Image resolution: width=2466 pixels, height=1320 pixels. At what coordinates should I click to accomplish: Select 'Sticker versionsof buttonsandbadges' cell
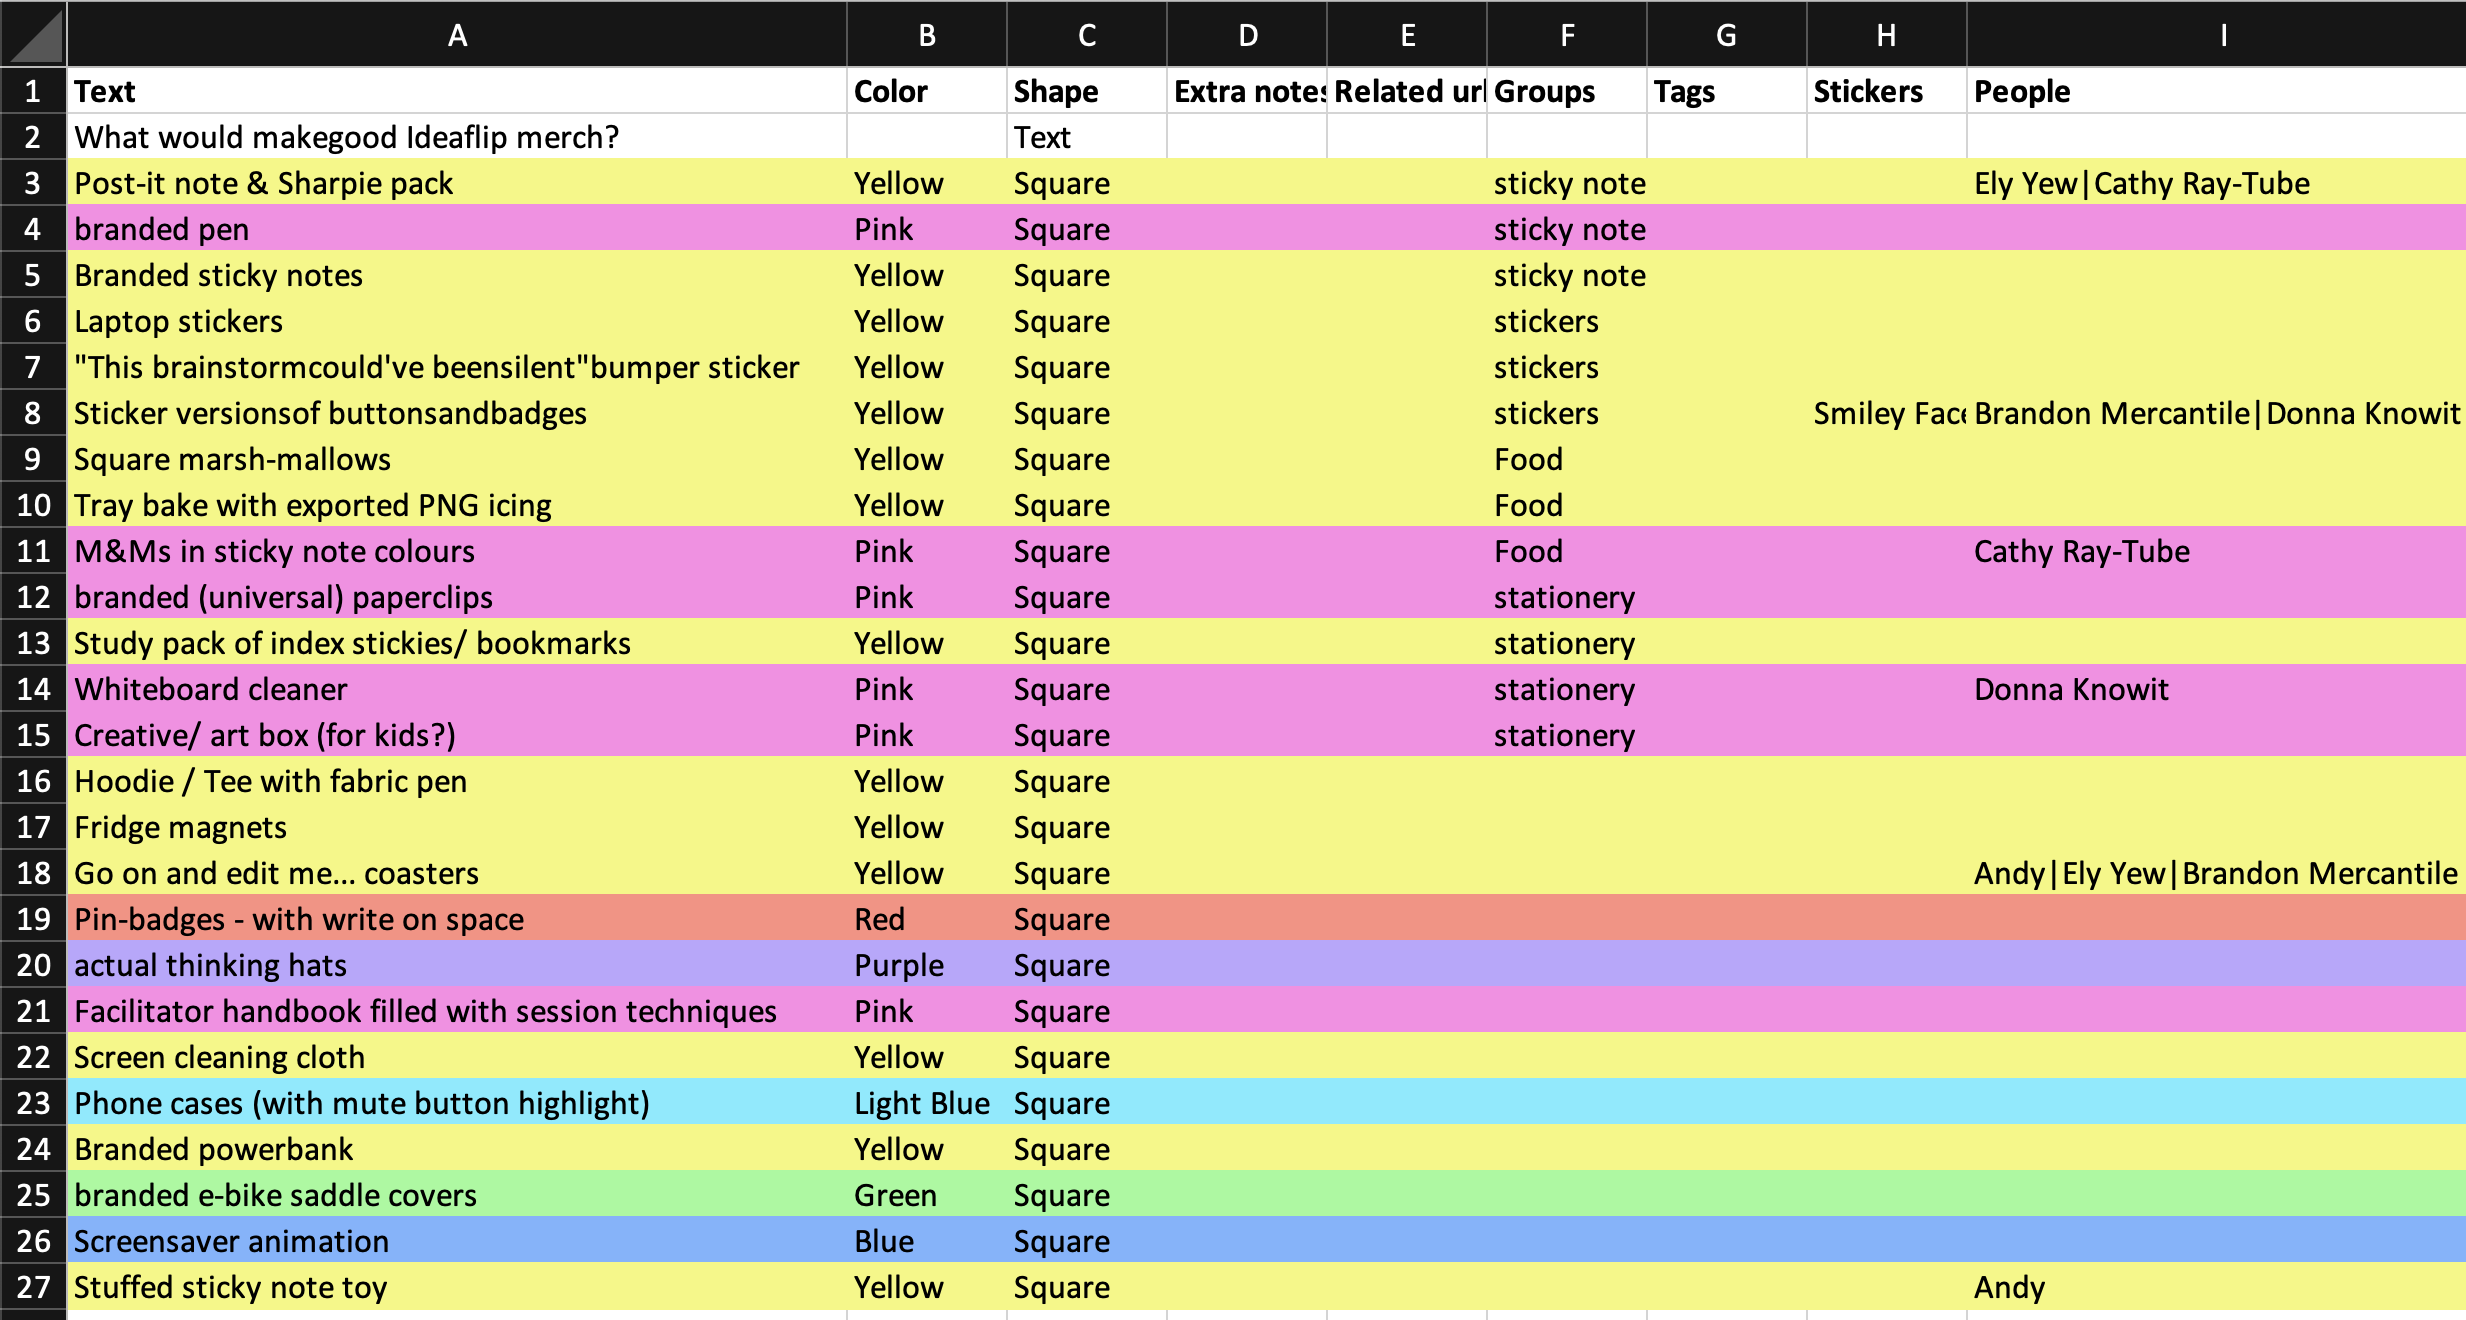[x=457, y=413]
